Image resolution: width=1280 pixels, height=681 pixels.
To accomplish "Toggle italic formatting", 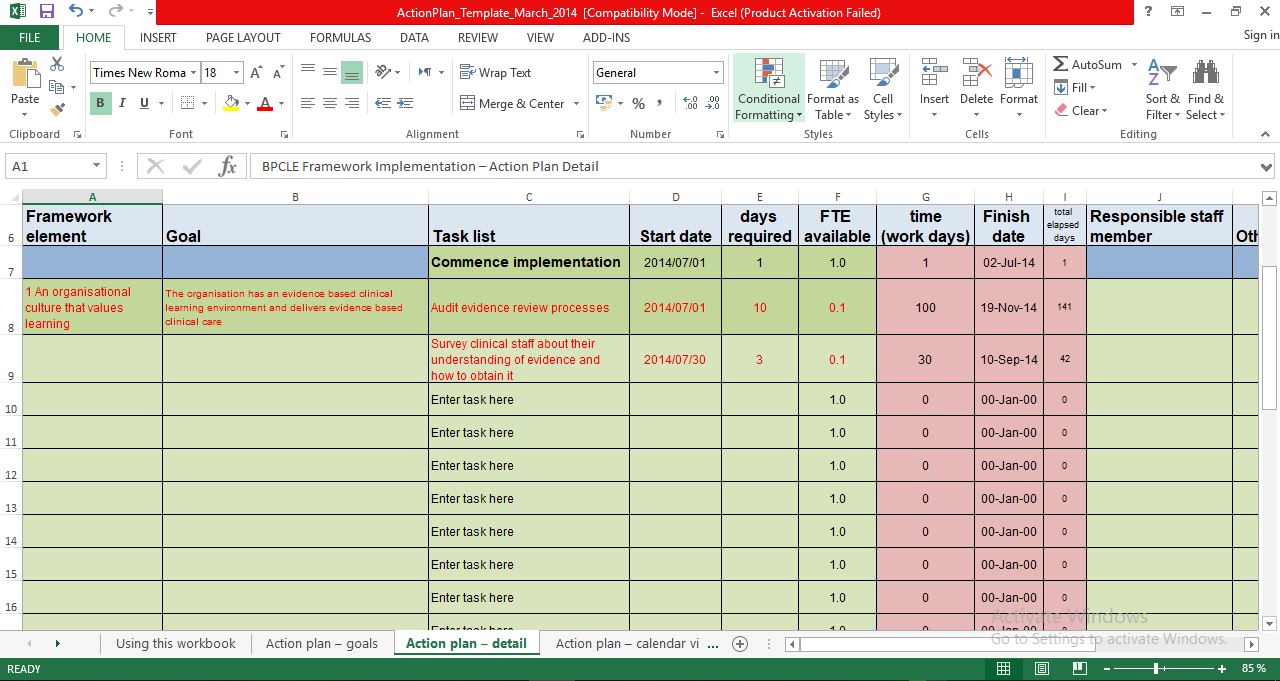I will click(x=120, y=103).
